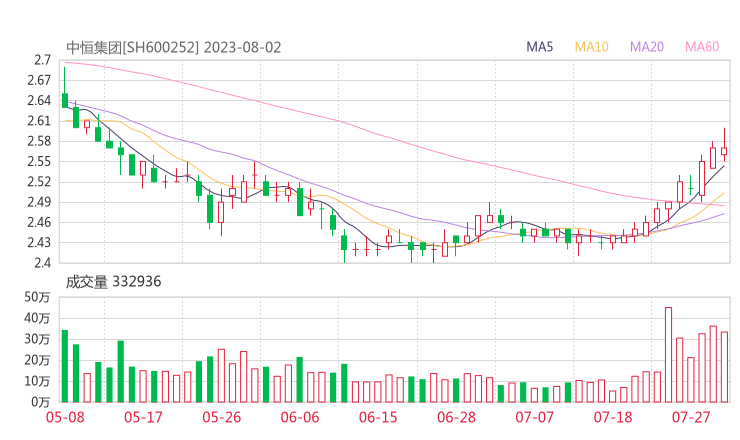Click the 2.4 price axis label
The image size is (740, 440).
coord(42,263)
